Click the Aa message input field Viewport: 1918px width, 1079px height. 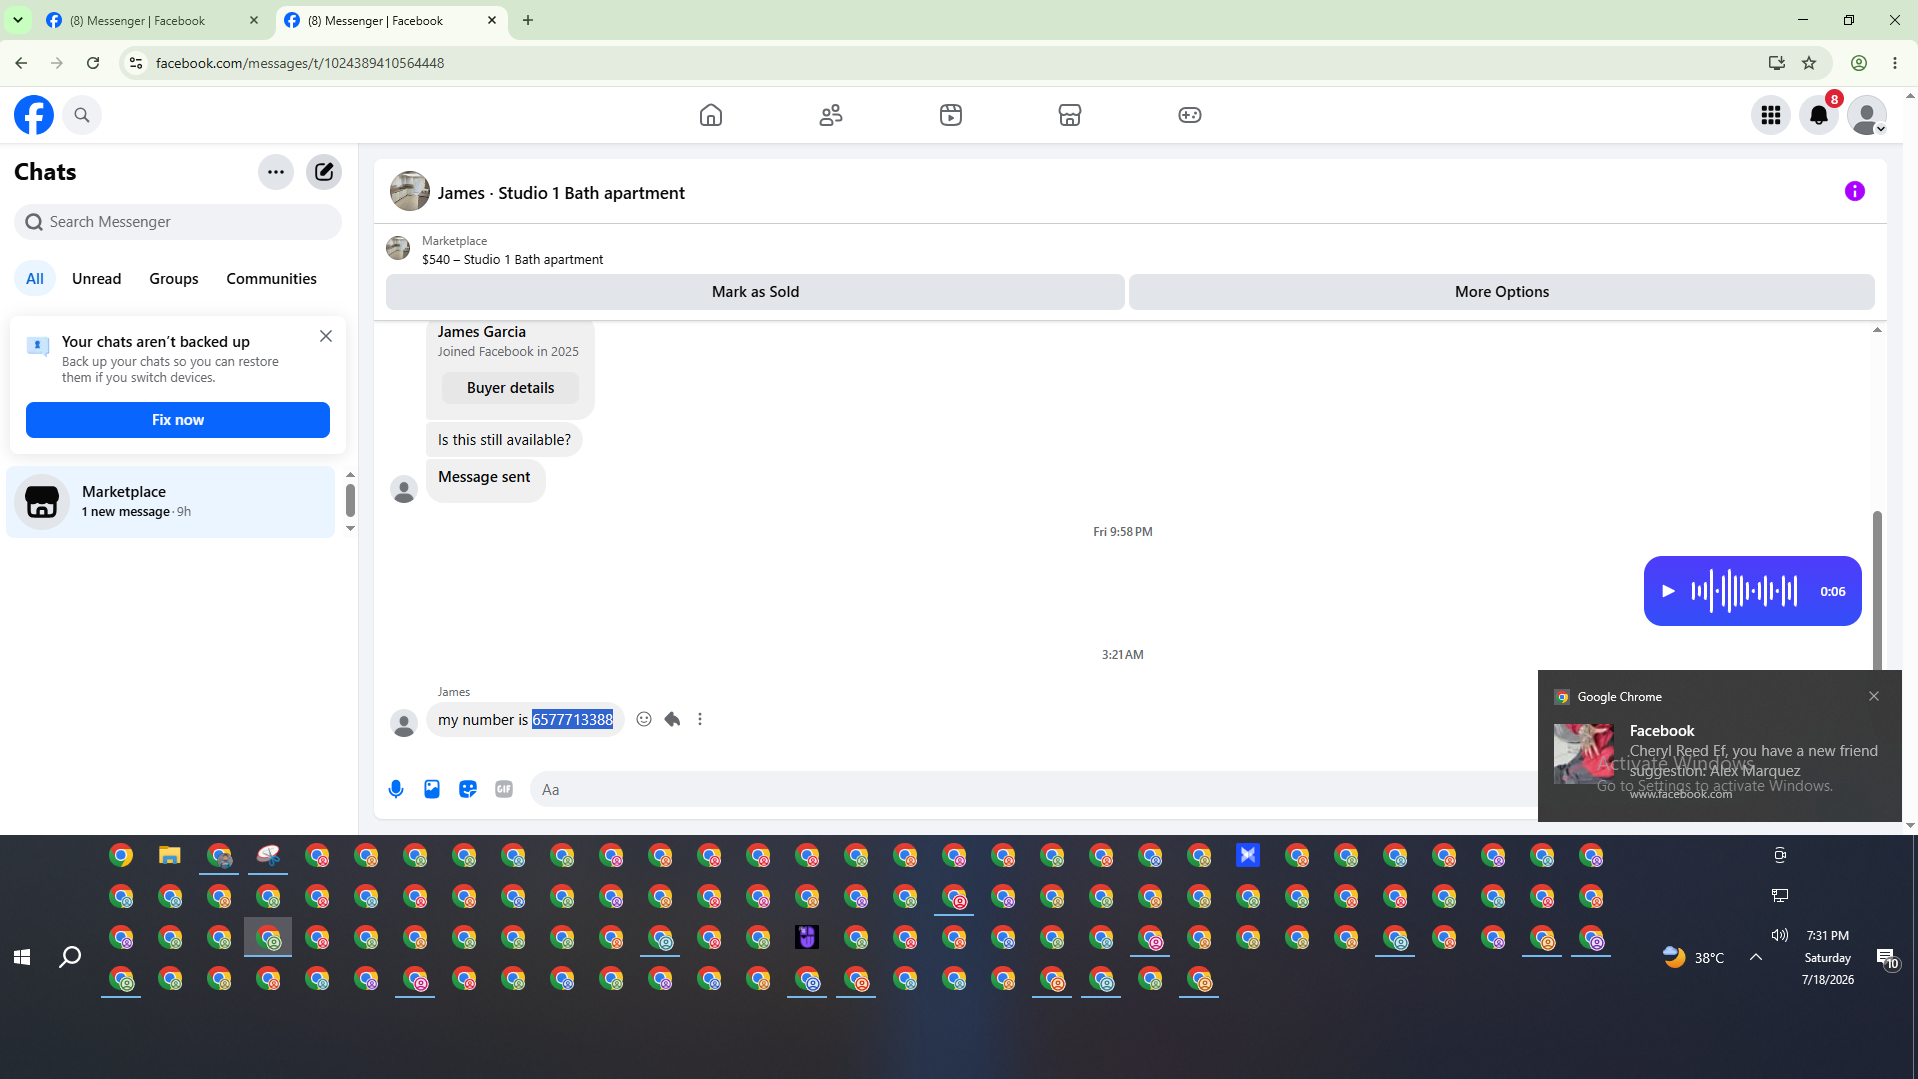[x=1034, y=789]
